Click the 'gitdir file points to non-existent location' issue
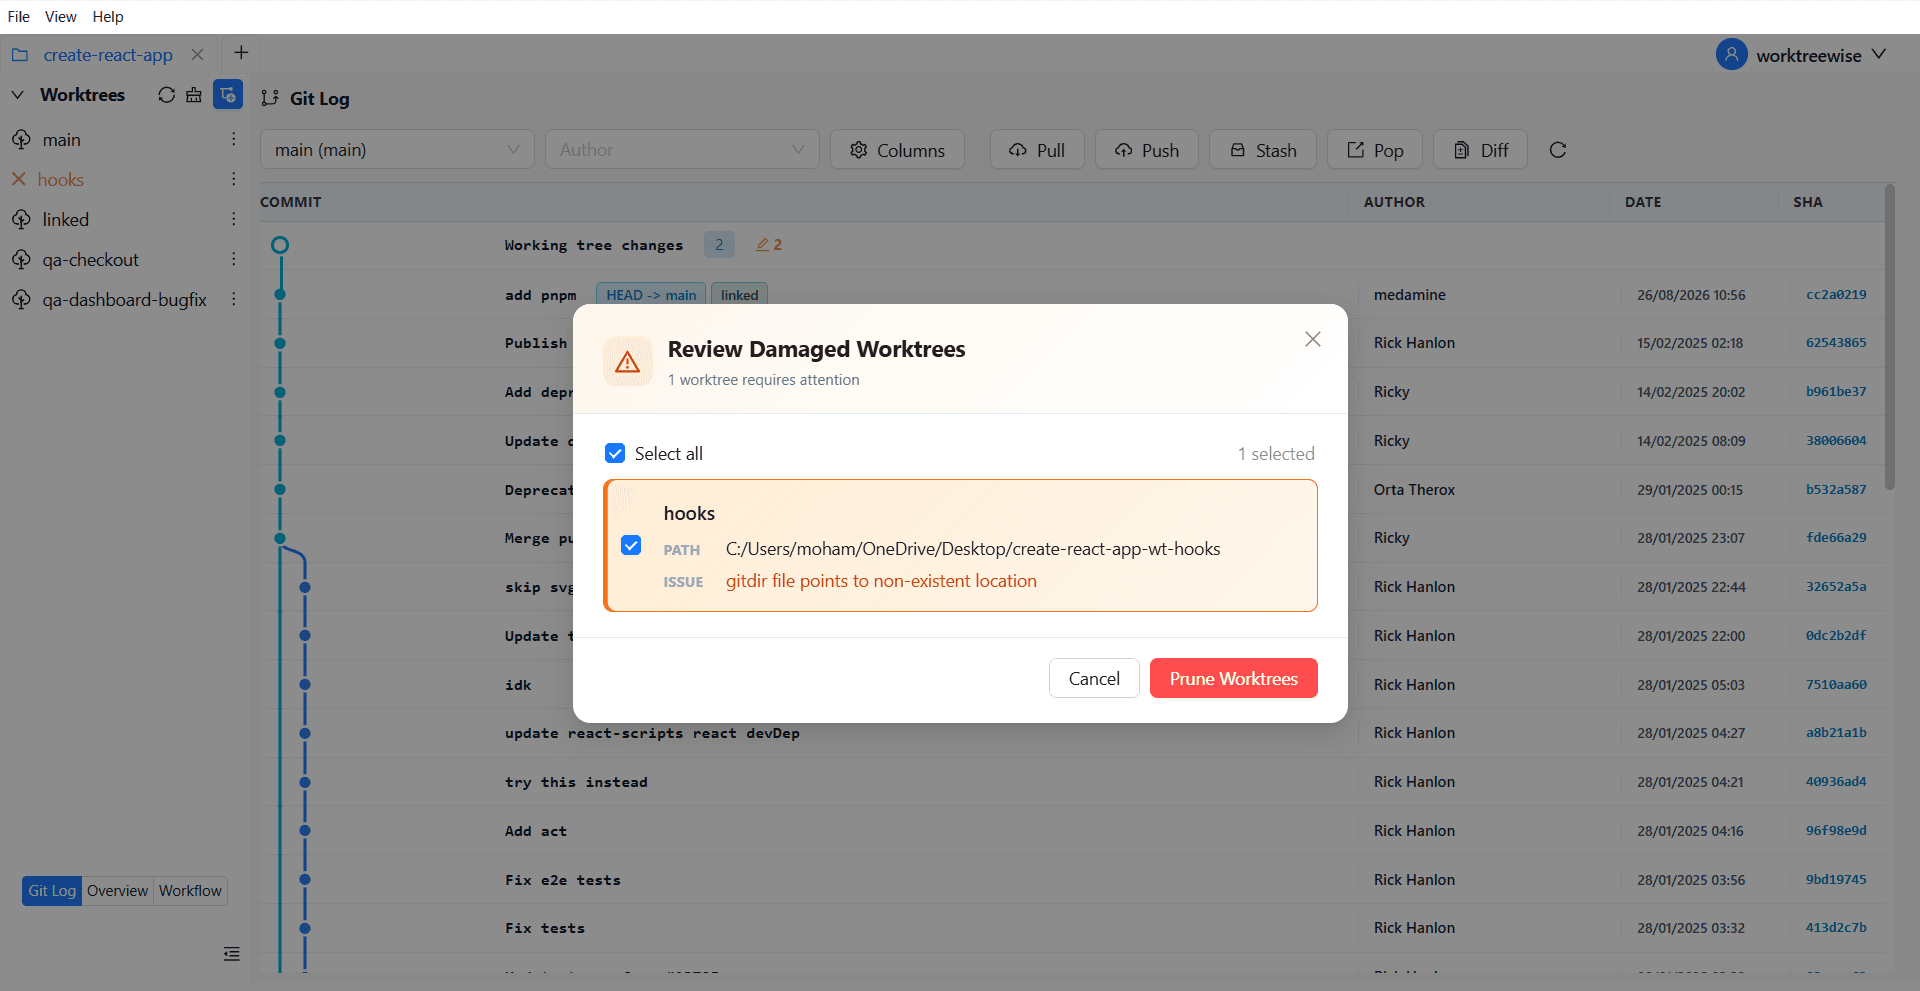The height and width of the screenshot is (991, 1920). click(881, 581)
